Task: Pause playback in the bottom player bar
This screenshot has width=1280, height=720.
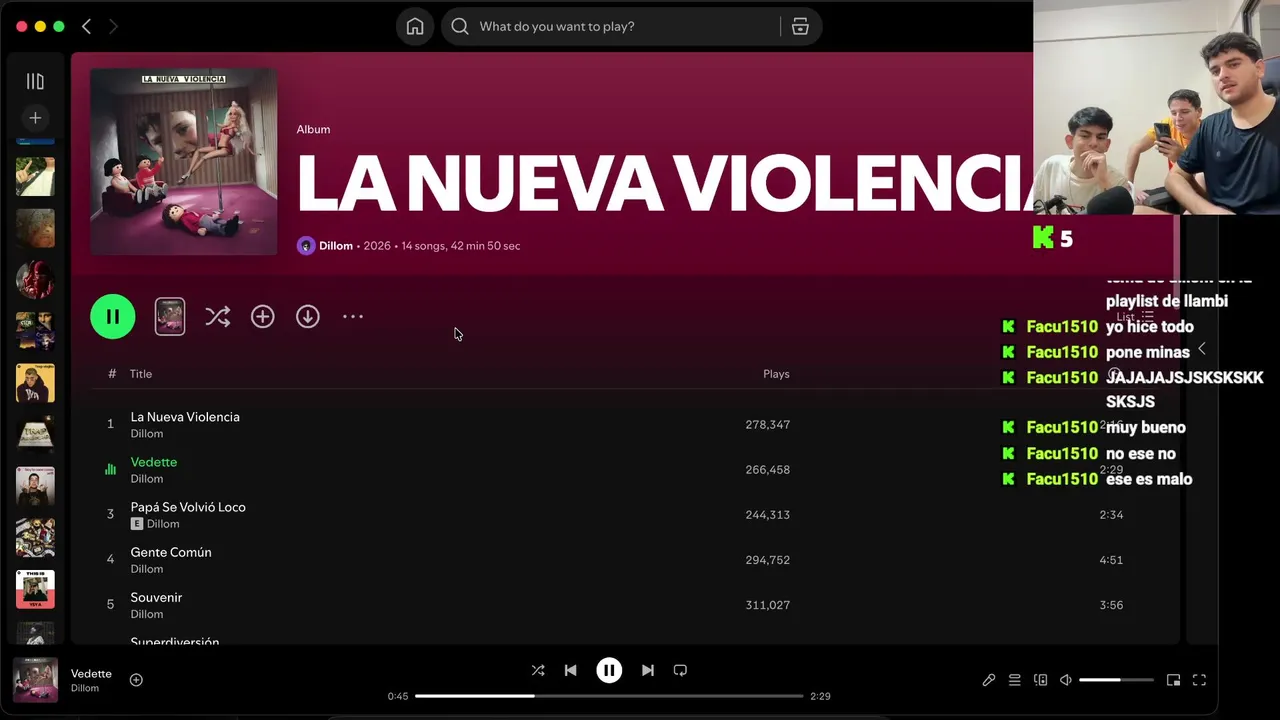Action: [x=609, y=670]
